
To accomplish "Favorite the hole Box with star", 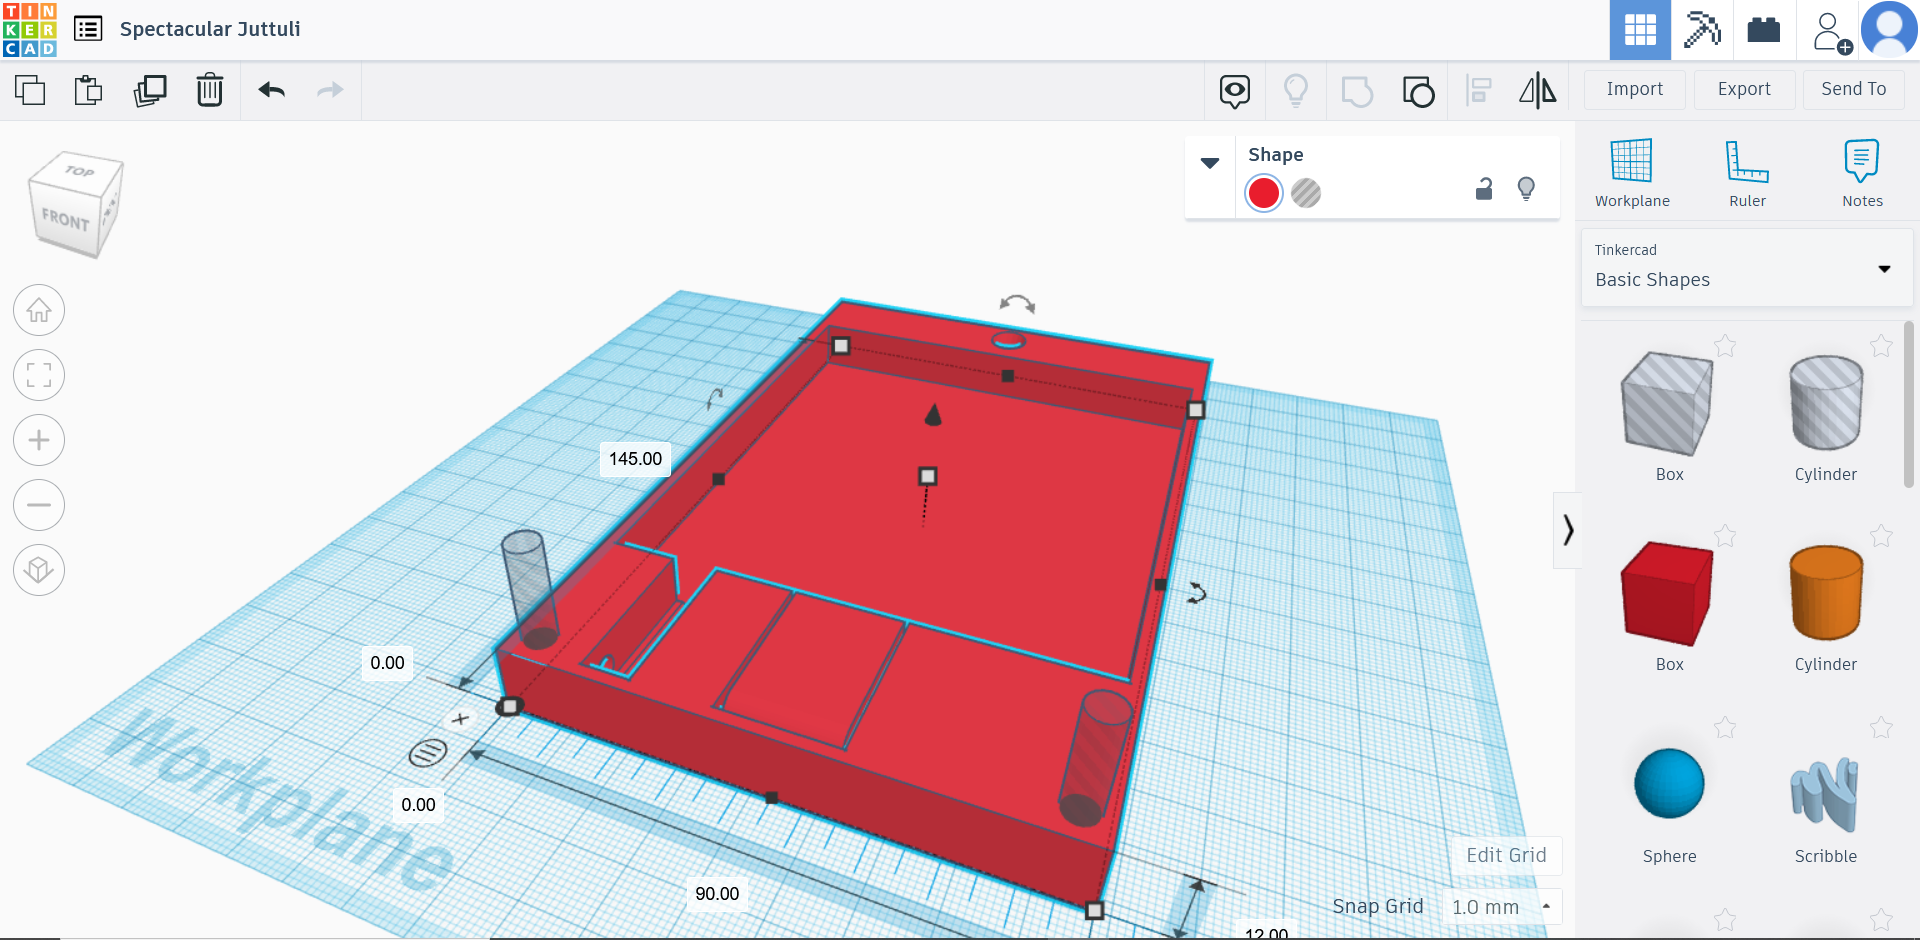I will coord(1725,346).
